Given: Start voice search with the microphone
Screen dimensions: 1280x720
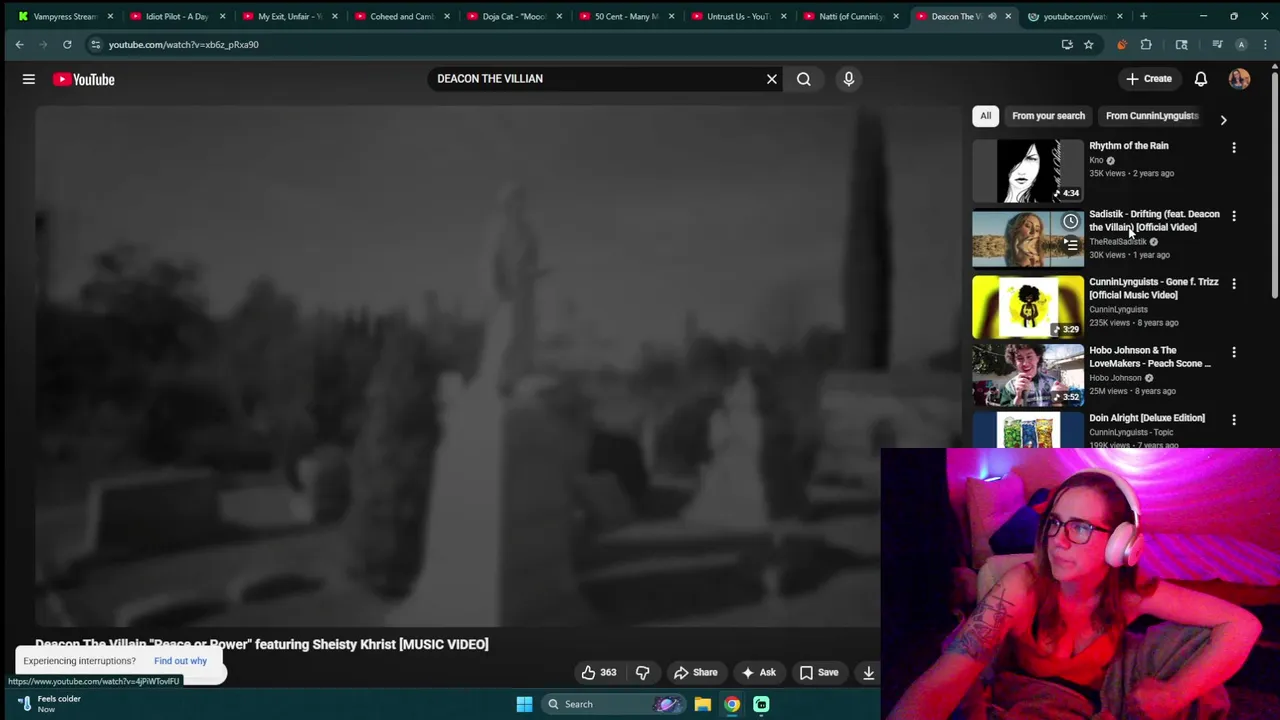Looking at the screenshot, I should 849,79.
